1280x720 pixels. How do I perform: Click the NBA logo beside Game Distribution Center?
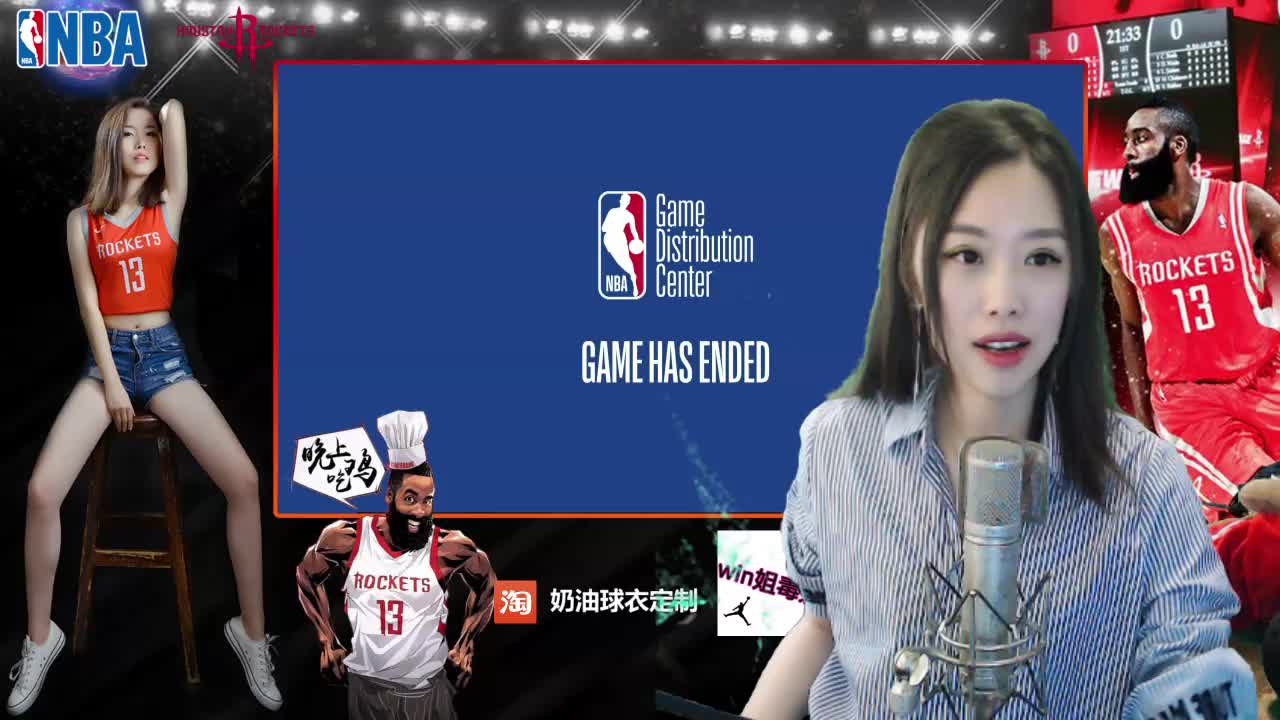(x=622, y=245)
